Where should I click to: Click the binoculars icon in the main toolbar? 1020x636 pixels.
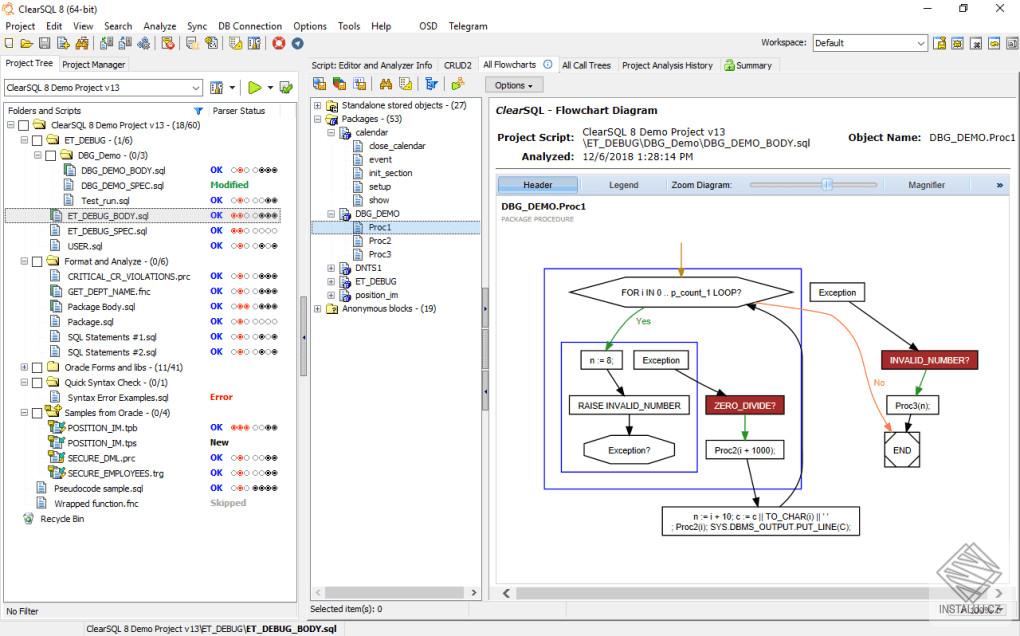point(81,44)
